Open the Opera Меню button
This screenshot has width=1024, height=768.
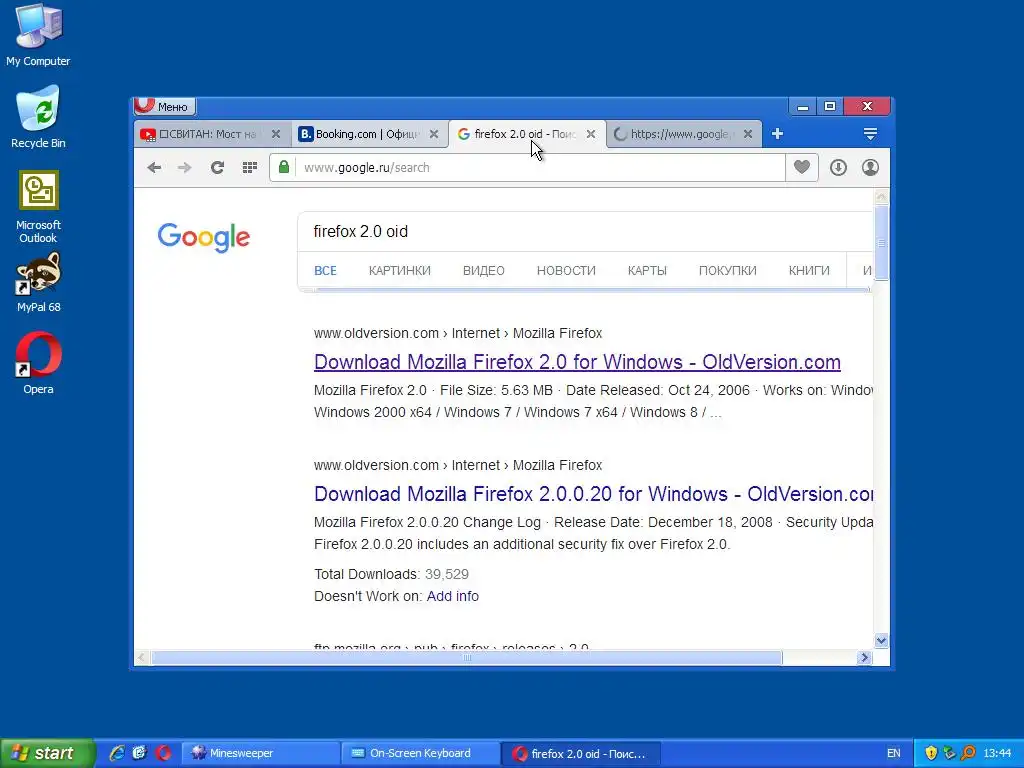(x=165, y=106)
